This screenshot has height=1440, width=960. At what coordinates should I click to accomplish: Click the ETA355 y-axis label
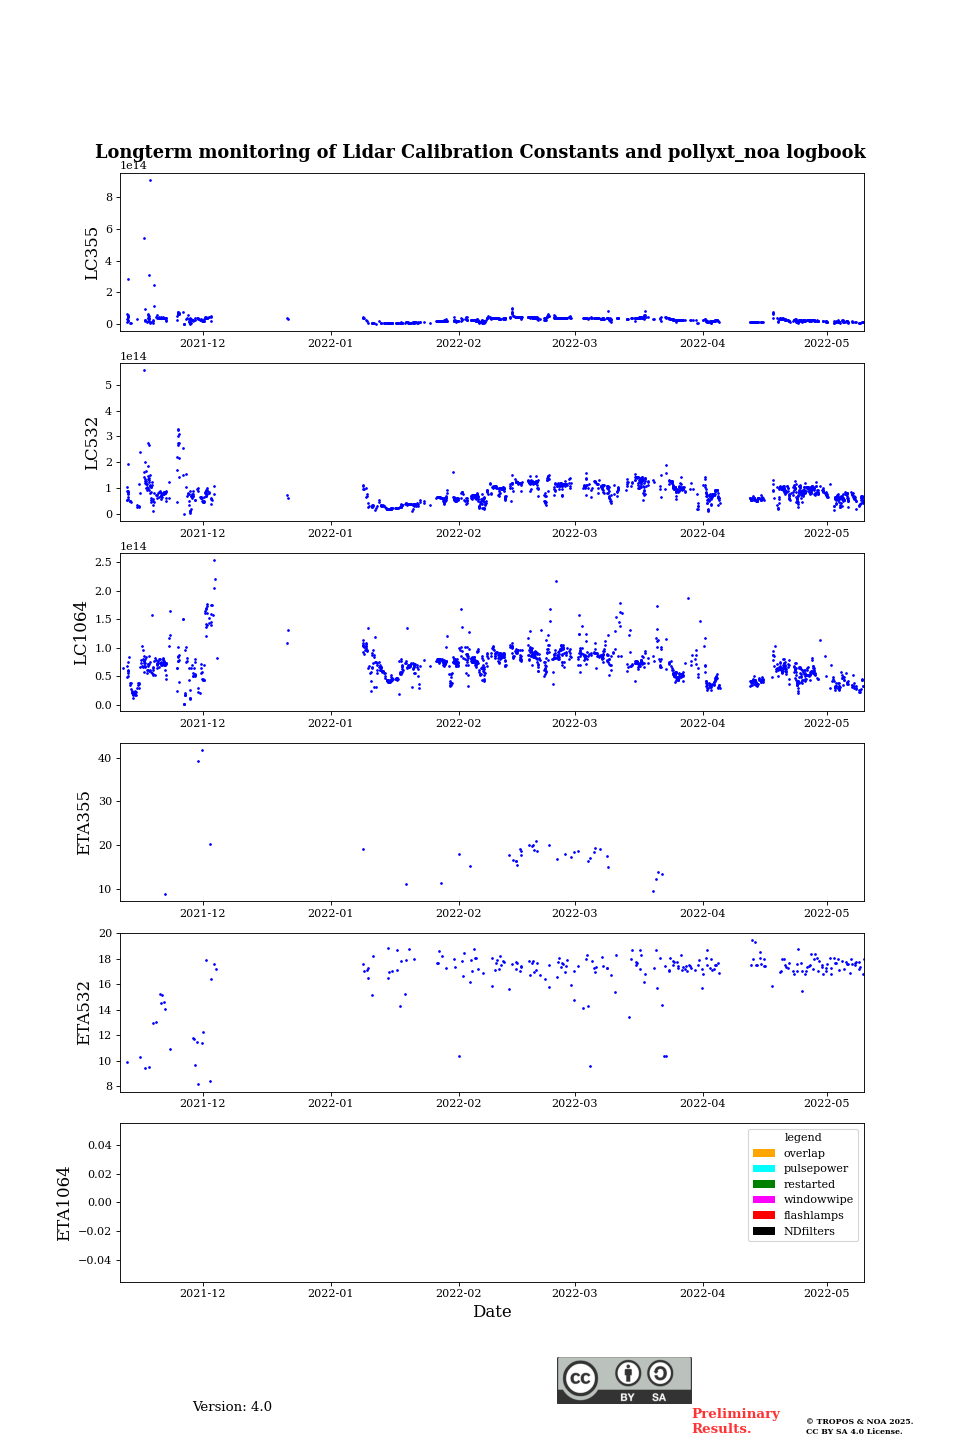pyautogui.click(x=84, y=823)
